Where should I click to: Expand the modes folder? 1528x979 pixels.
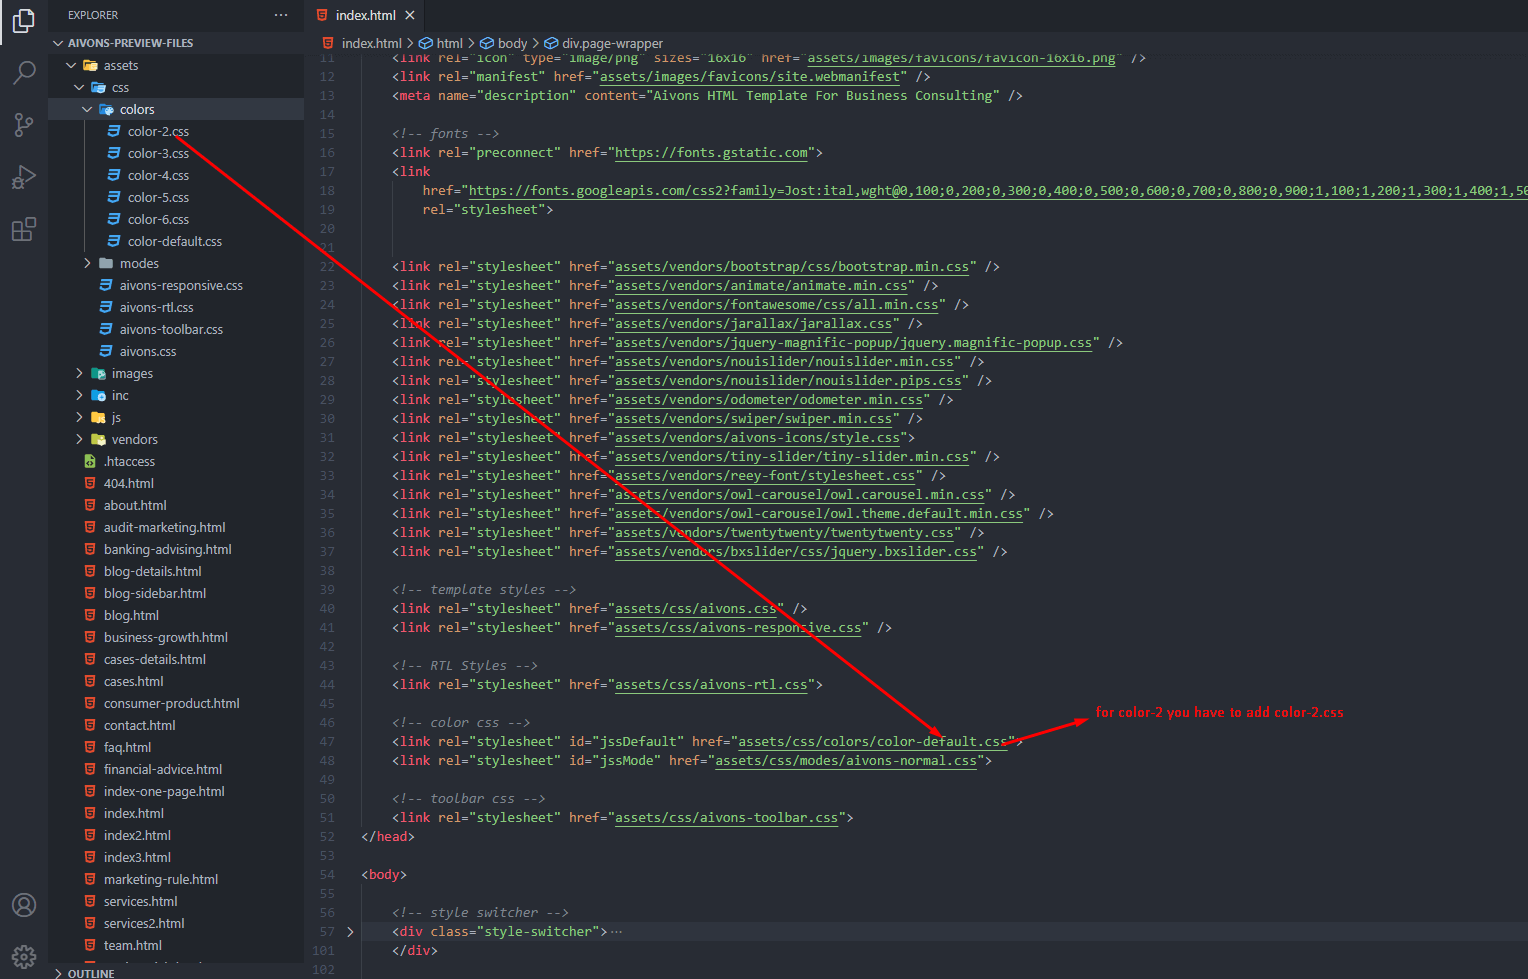(87, 263)
